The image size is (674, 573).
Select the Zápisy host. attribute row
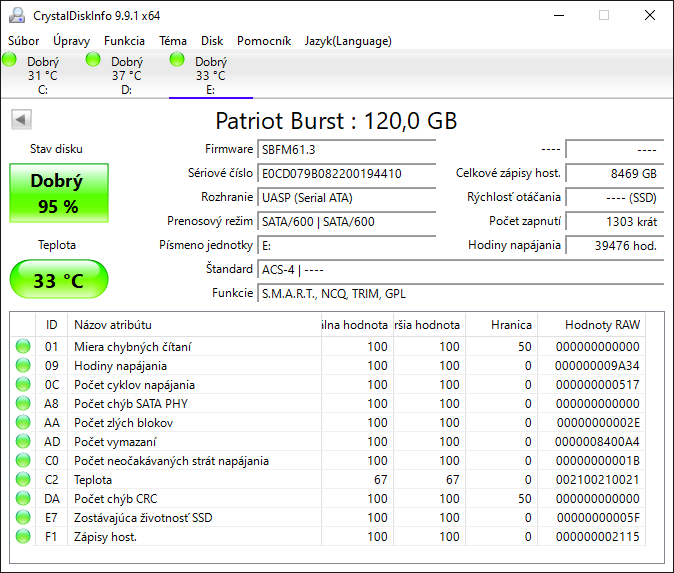click(x=328, y=536)
